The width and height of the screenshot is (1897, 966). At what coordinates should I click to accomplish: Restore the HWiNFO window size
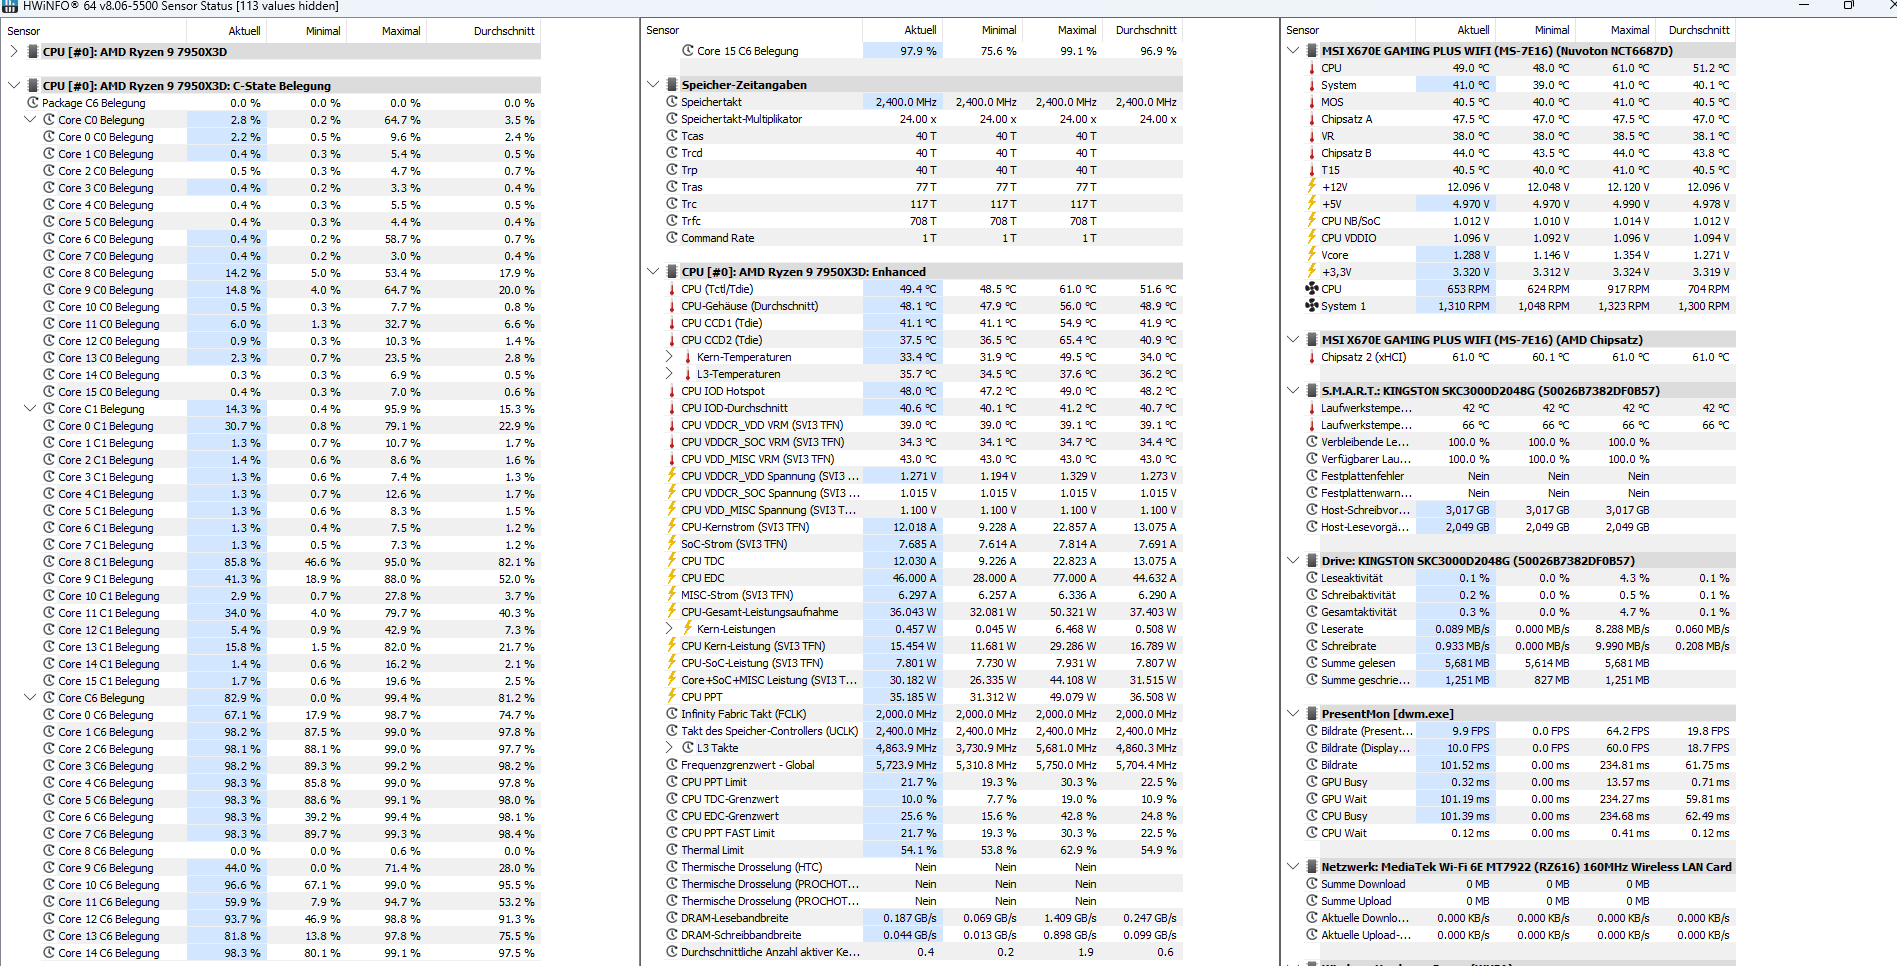tap(1849, 5)
